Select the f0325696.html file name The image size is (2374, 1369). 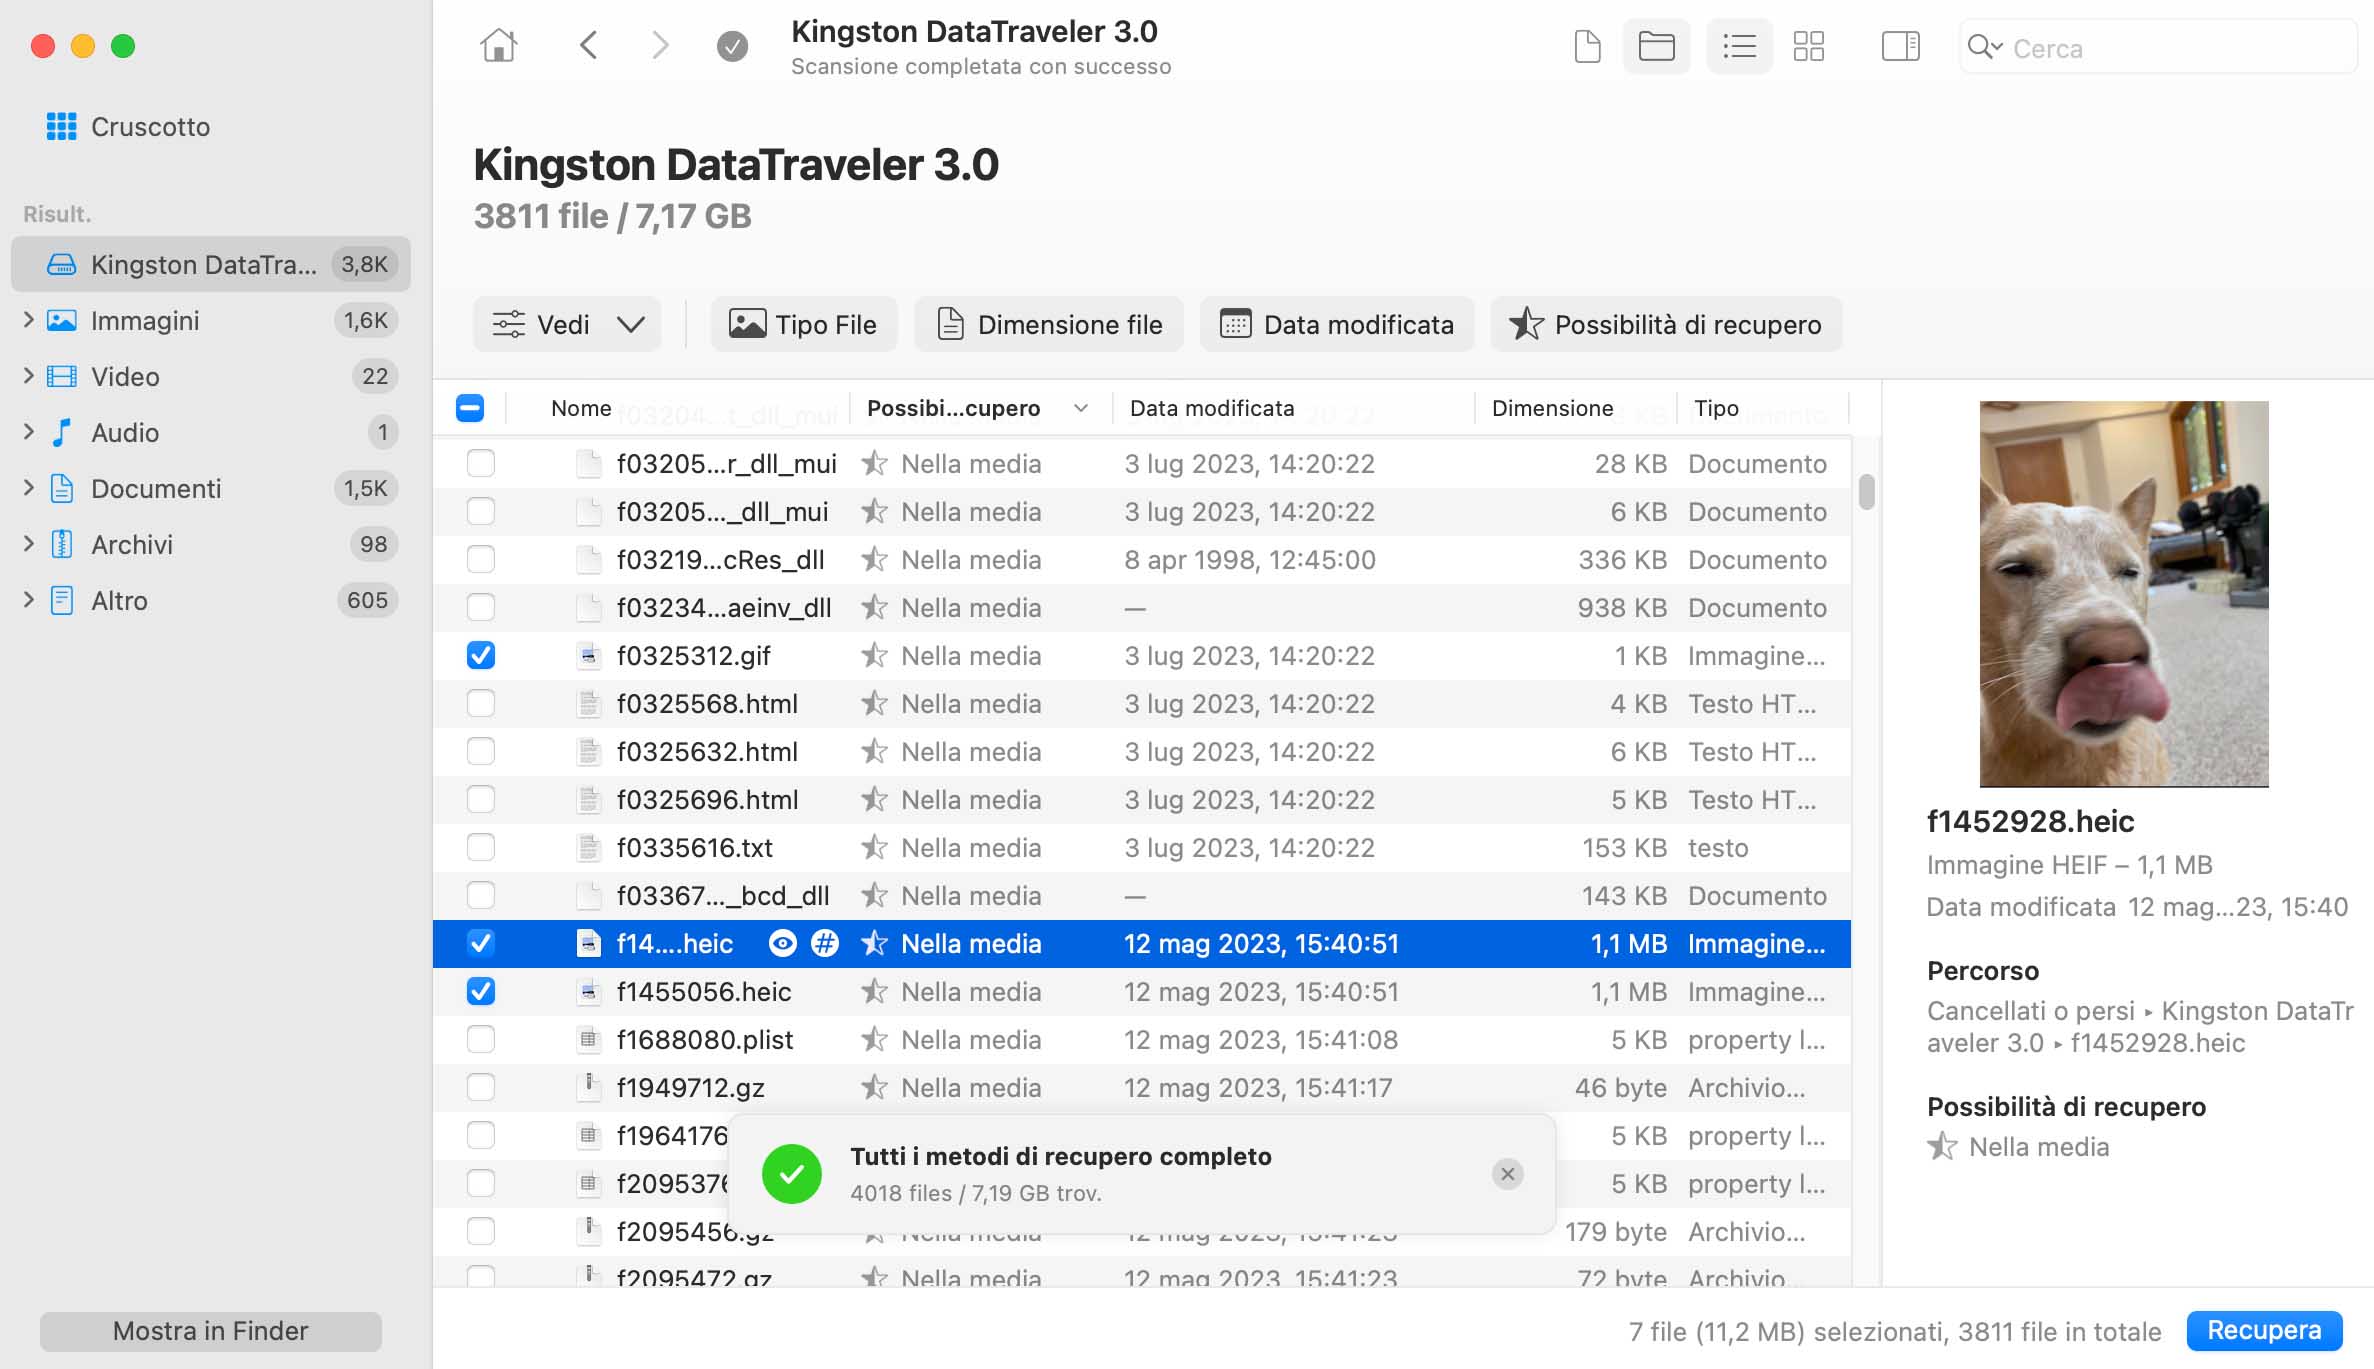tap(707, 800)
